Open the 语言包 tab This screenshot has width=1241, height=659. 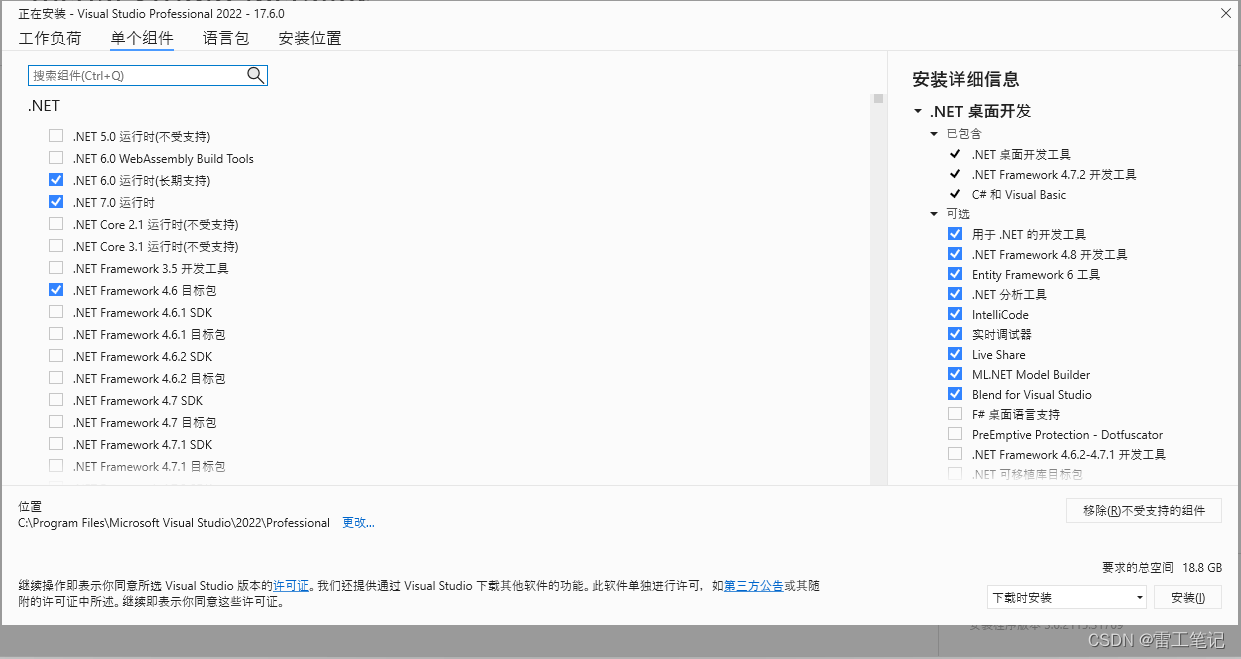click(226, 38)
